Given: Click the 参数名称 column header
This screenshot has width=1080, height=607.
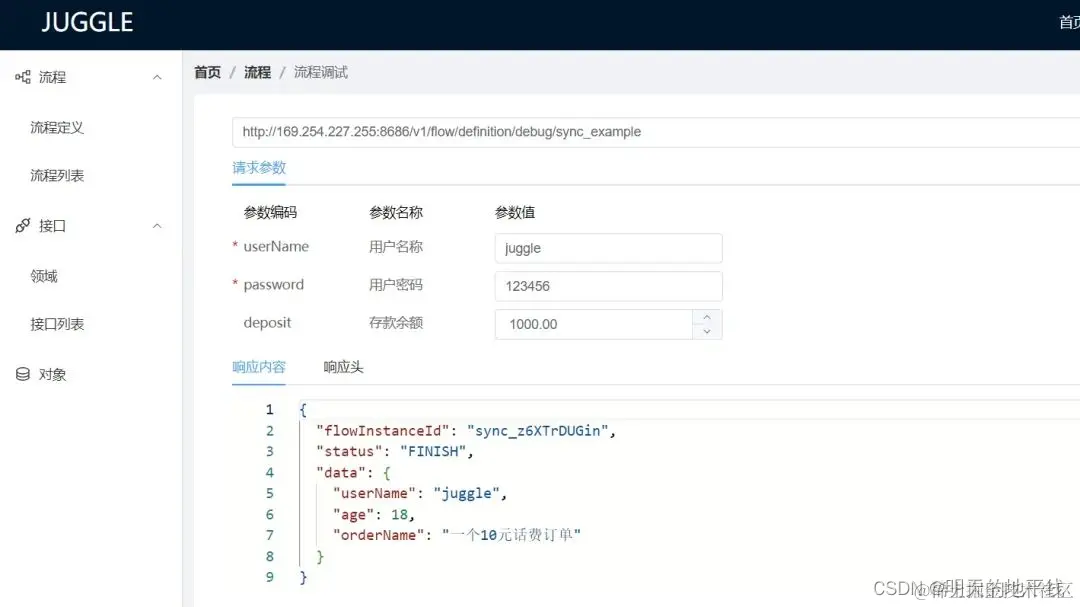Looking at the screenshot, I should pos(396,213).
